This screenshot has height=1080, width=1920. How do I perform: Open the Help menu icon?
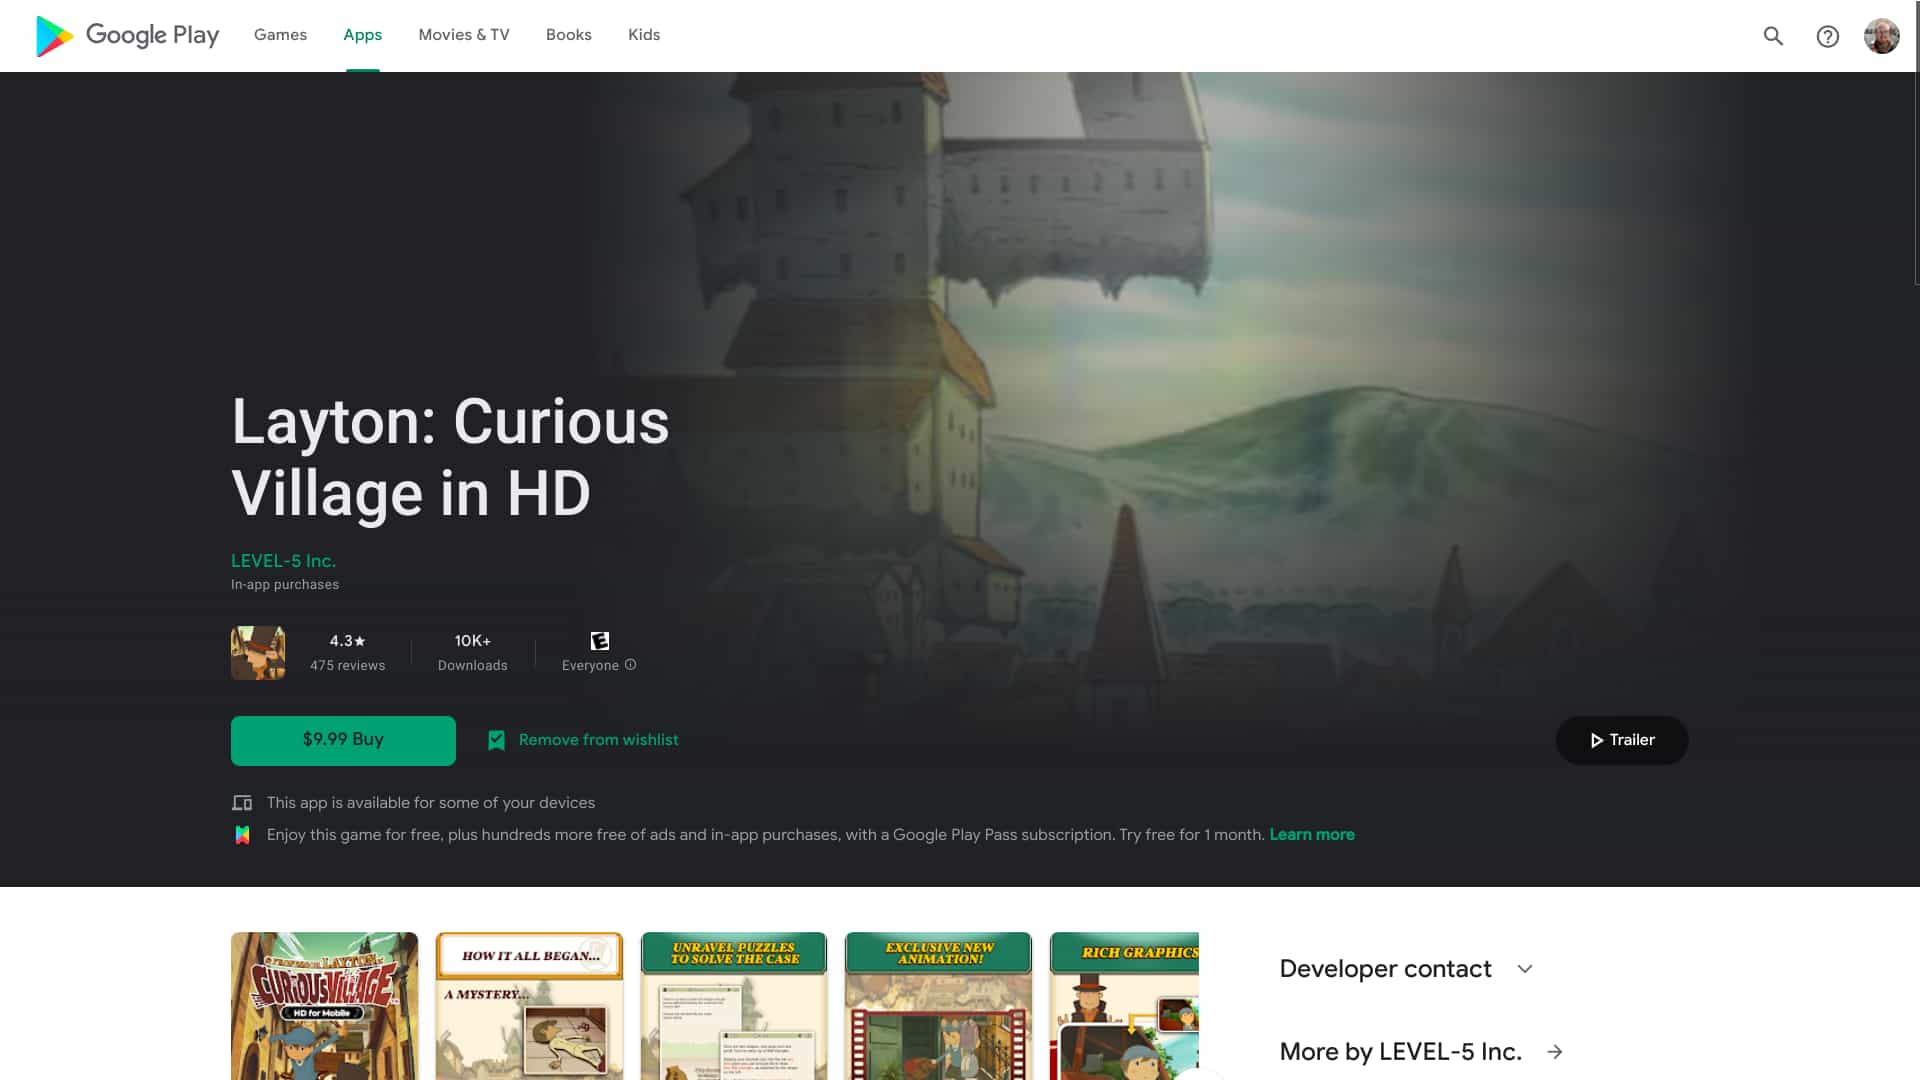pyautogui.click(x=1828, y=36)
